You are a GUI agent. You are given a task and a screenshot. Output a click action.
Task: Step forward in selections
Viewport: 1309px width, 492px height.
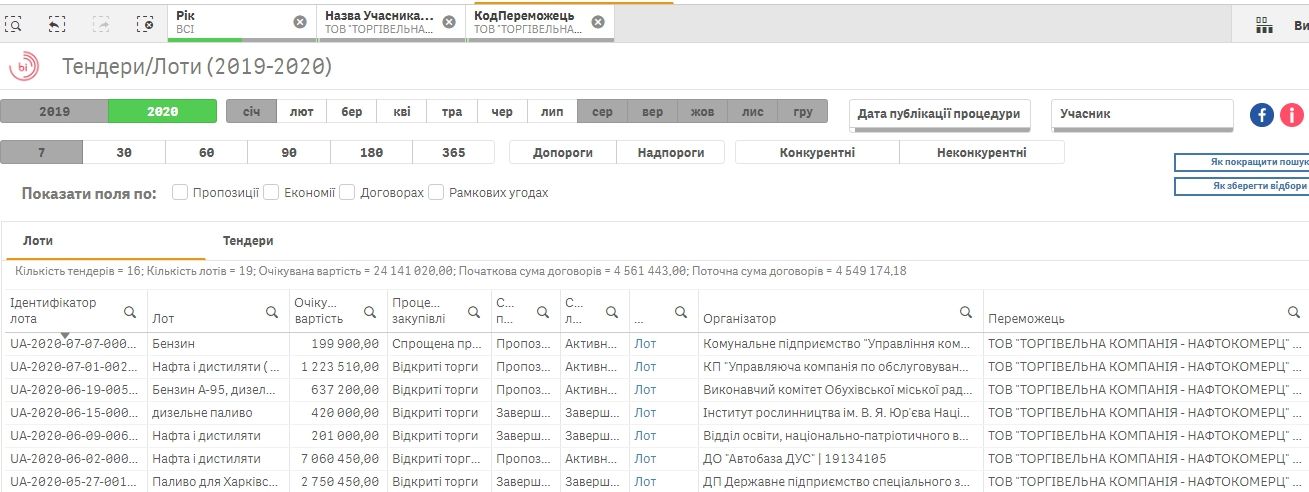101,23
